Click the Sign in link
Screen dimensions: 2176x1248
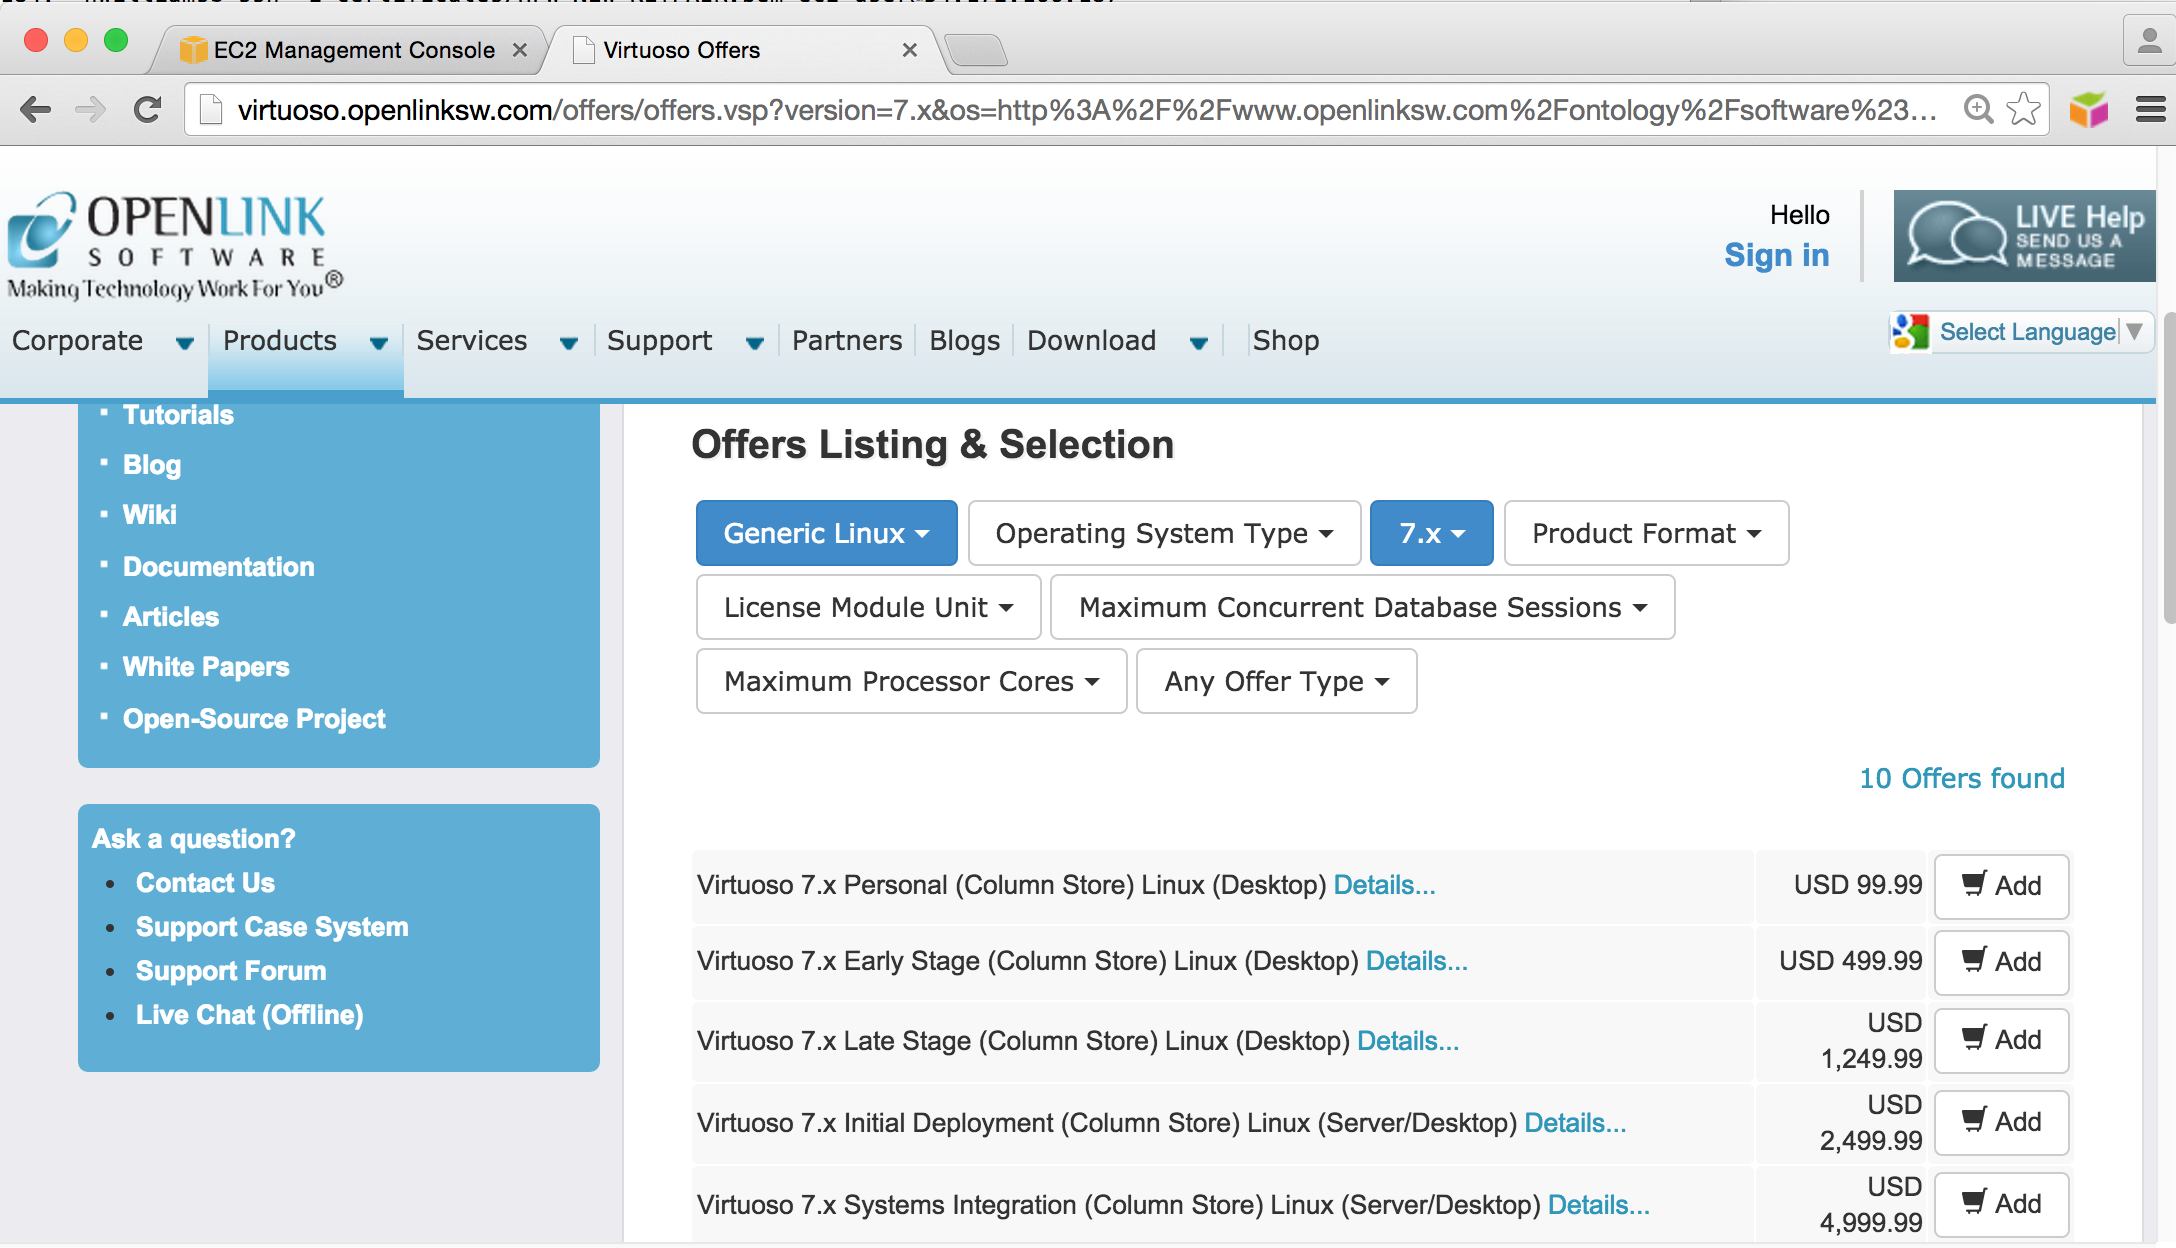point(1776,255)
